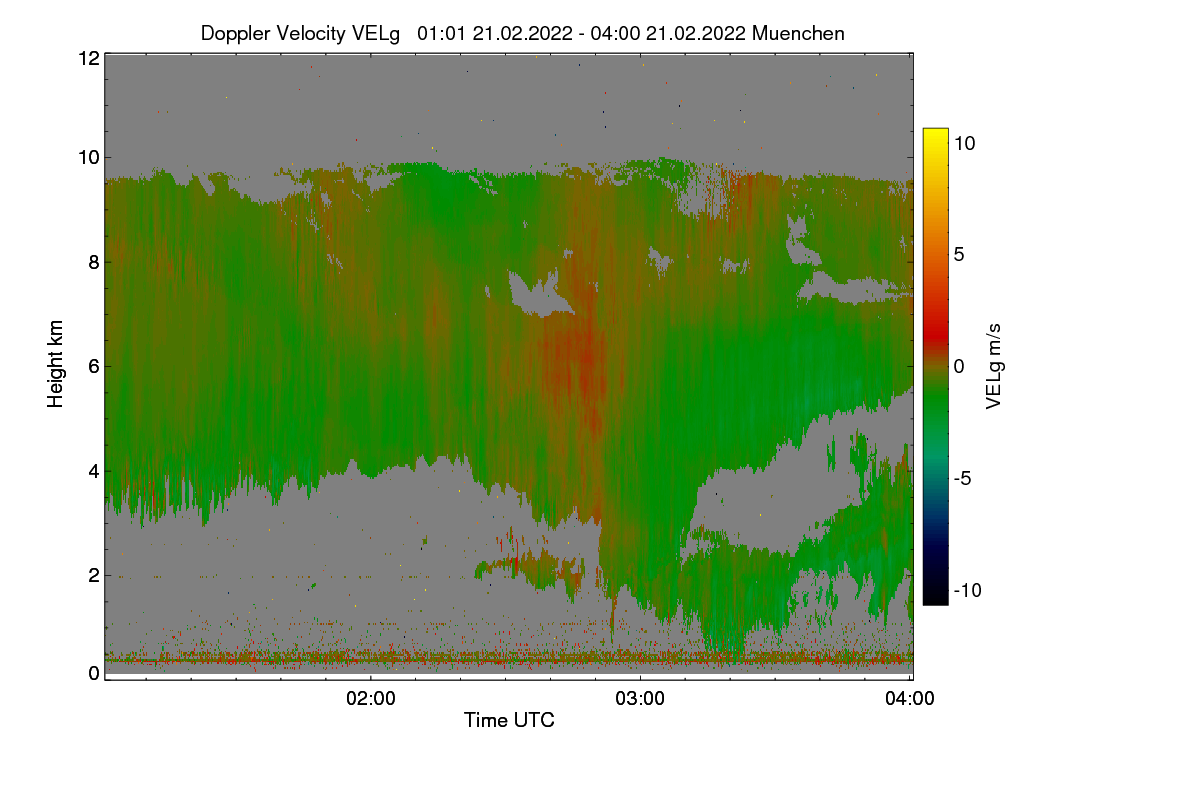Click the 02:00 time axis tick label
1200x800 pixels.
point(370,698)
